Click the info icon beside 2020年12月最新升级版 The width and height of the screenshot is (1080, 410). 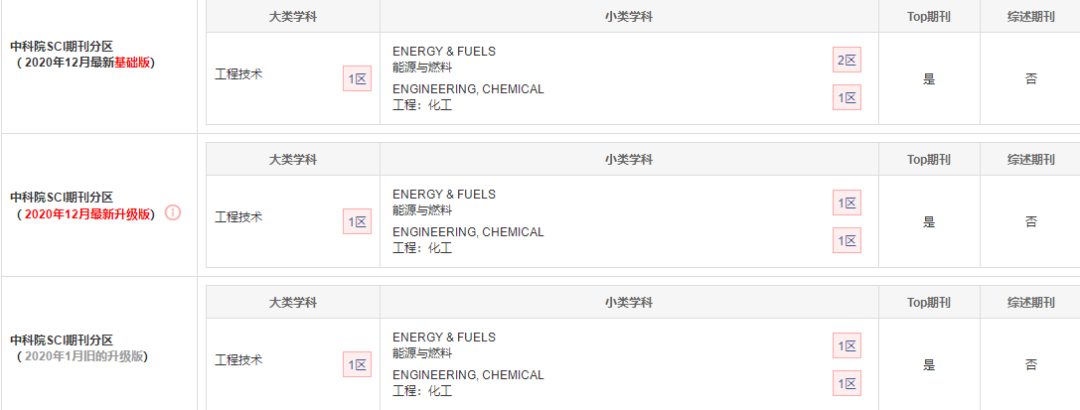(x=173, y=214)
